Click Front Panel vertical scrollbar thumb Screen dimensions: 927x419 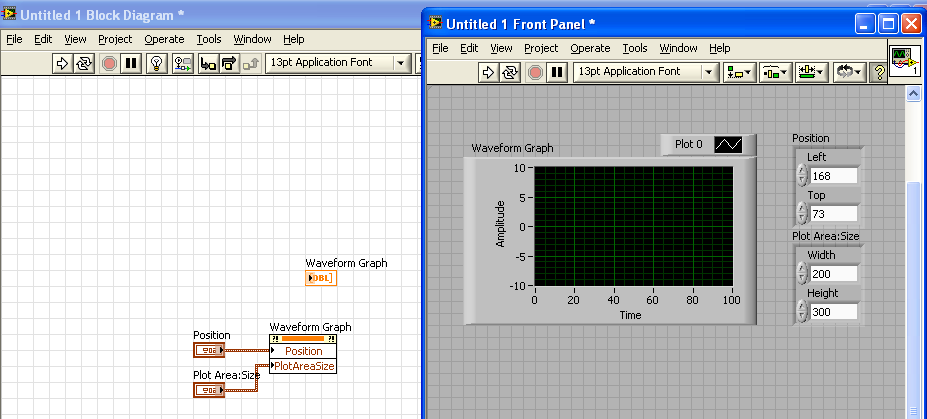[x=913, y=298]
